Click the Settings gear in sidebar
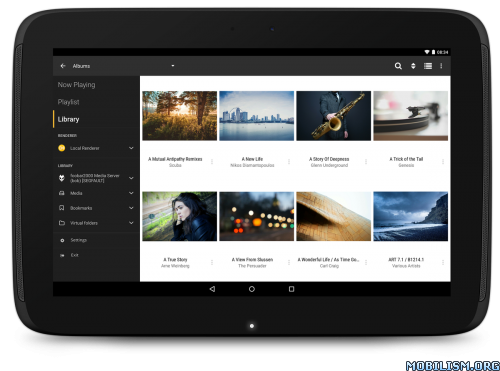 (62, 240)
